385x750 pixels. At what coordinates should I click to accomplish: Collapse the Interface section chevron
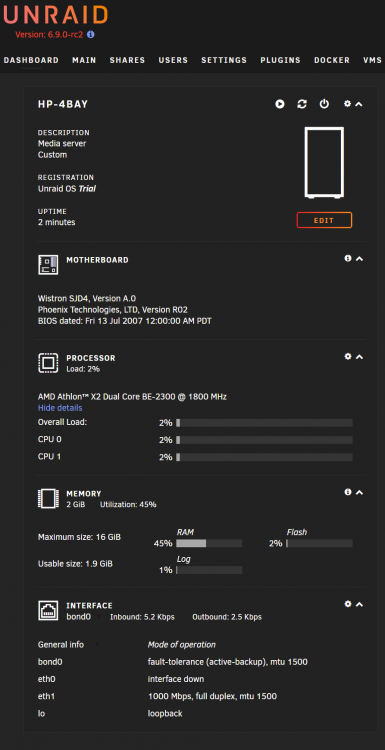tap(359, 604)
